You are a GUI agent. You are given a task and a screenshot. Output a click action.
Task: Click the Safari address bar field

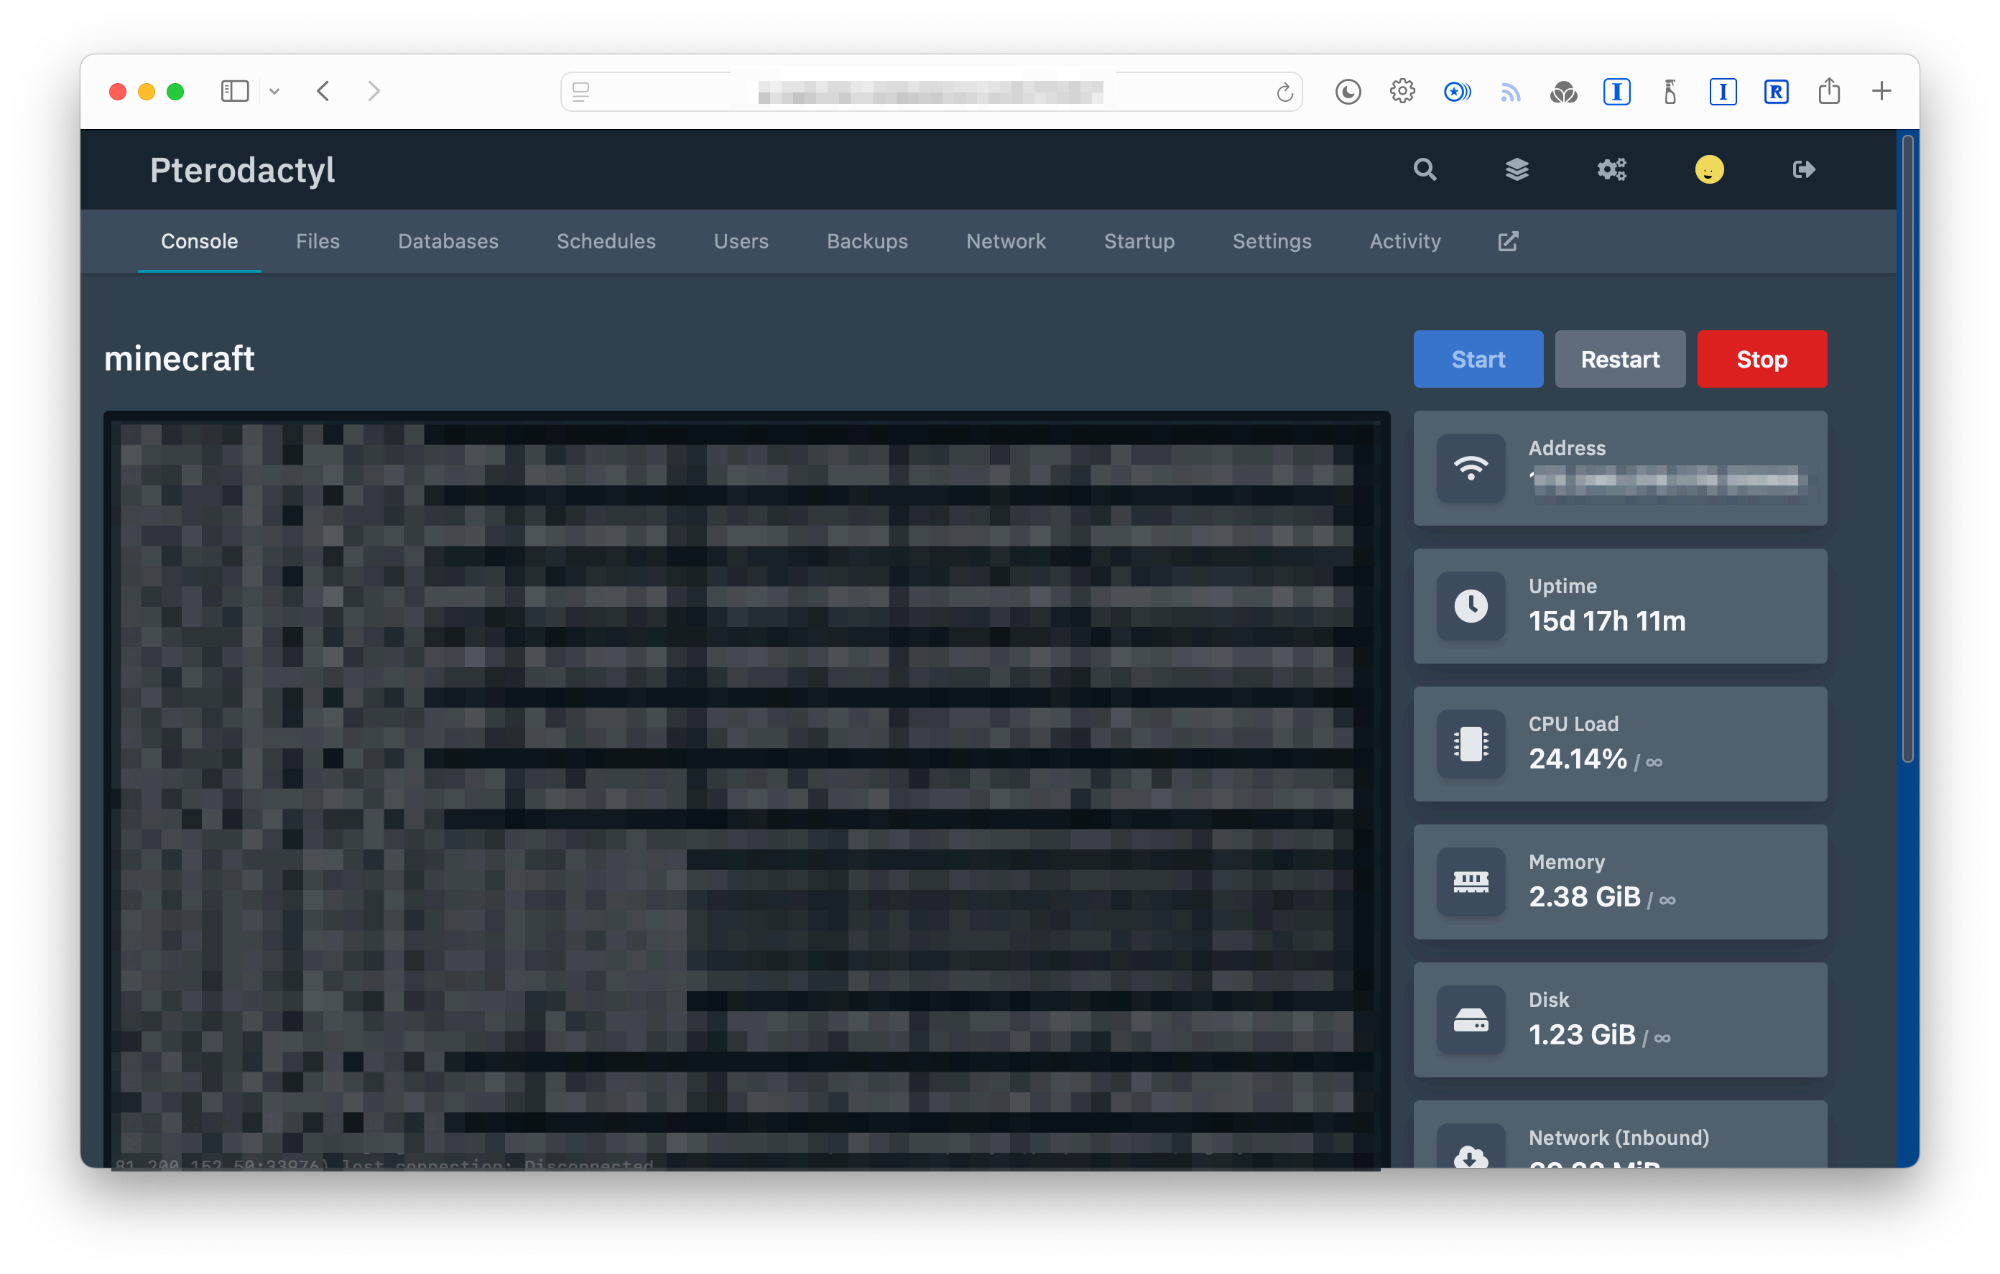pyautogui.click(x=930, y=92)
